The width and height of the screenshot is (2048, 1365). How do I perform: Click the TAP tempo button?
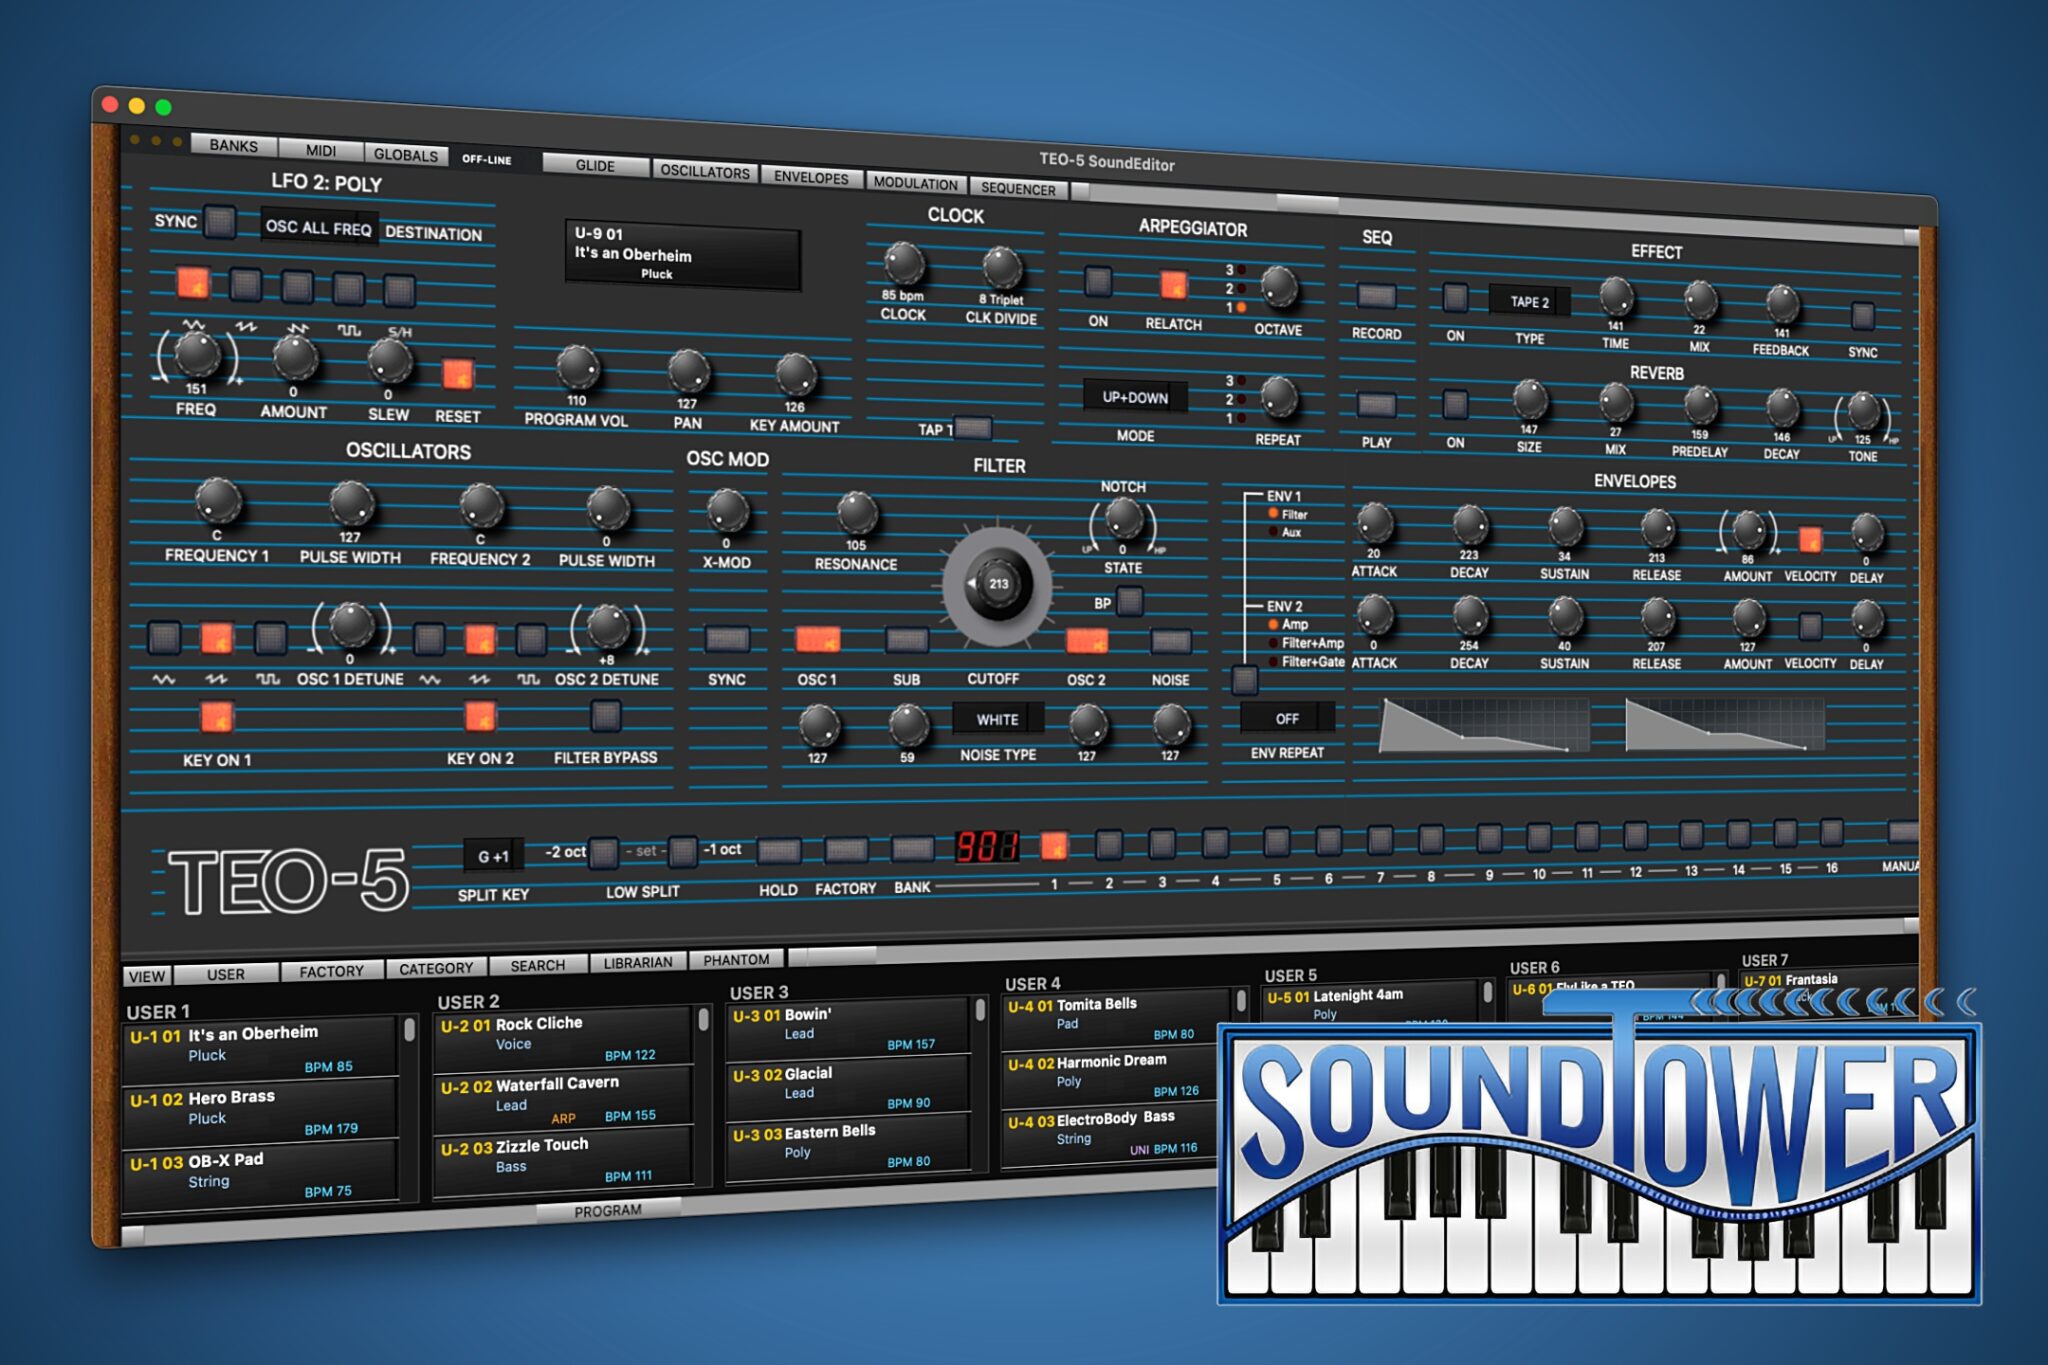point(972,428)
